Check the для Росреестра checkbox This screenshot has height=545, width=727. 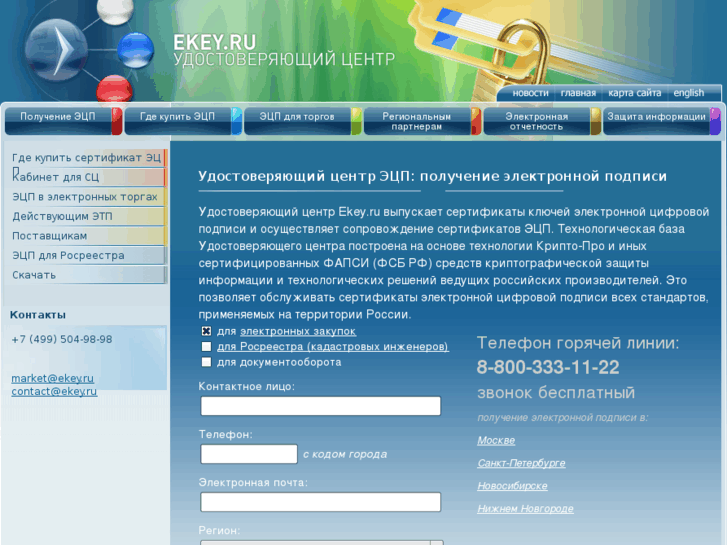point(206,346)
